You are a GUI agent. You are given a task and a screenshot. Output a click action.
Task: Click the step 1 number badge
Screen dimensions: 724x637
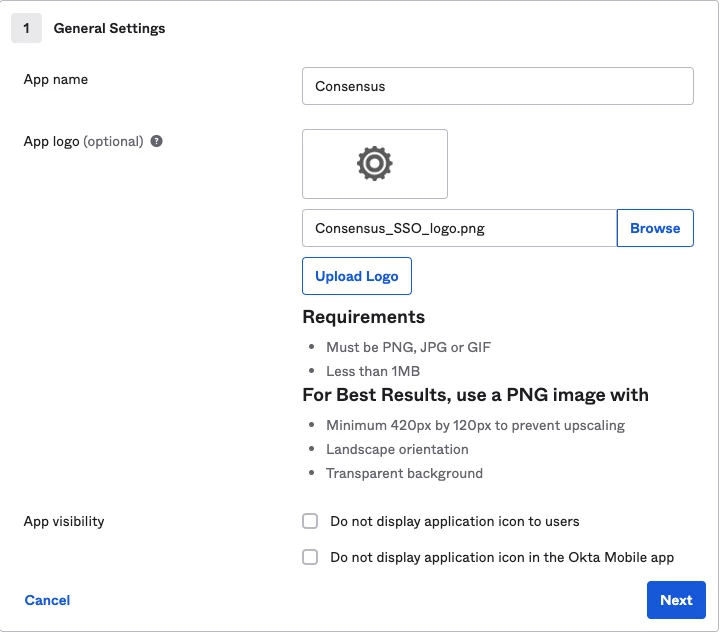26,28
